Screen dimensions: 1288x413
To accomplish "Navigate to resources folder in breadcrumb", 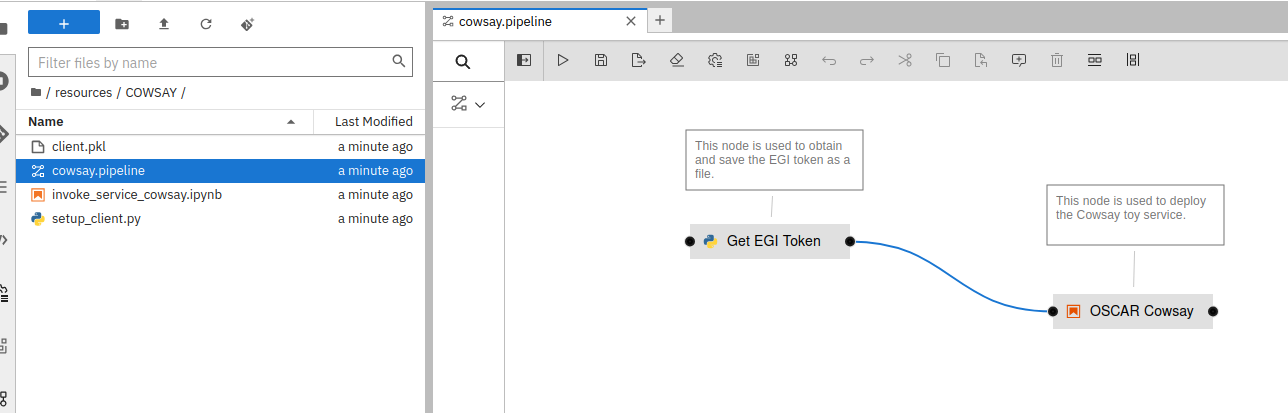I will (83, 92).
